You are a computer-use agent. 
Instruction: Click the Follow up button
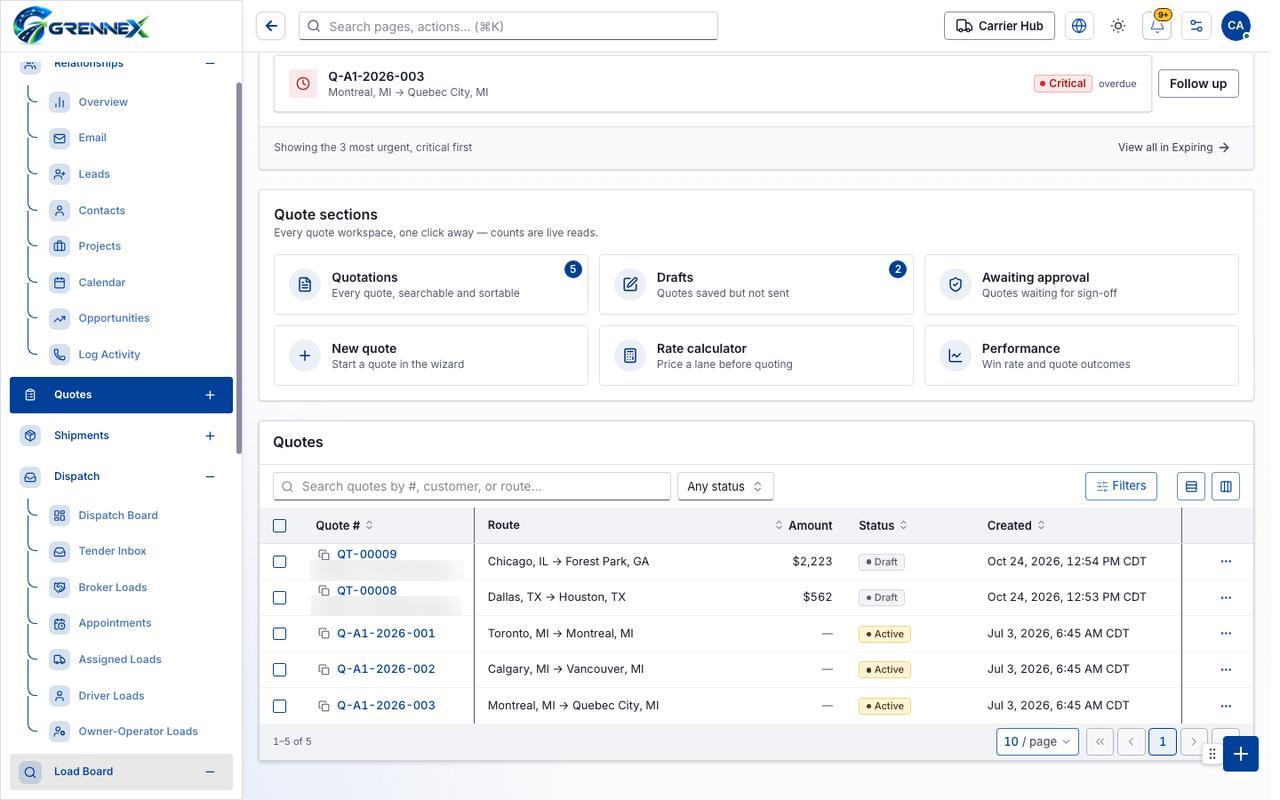click(1198, 84)
